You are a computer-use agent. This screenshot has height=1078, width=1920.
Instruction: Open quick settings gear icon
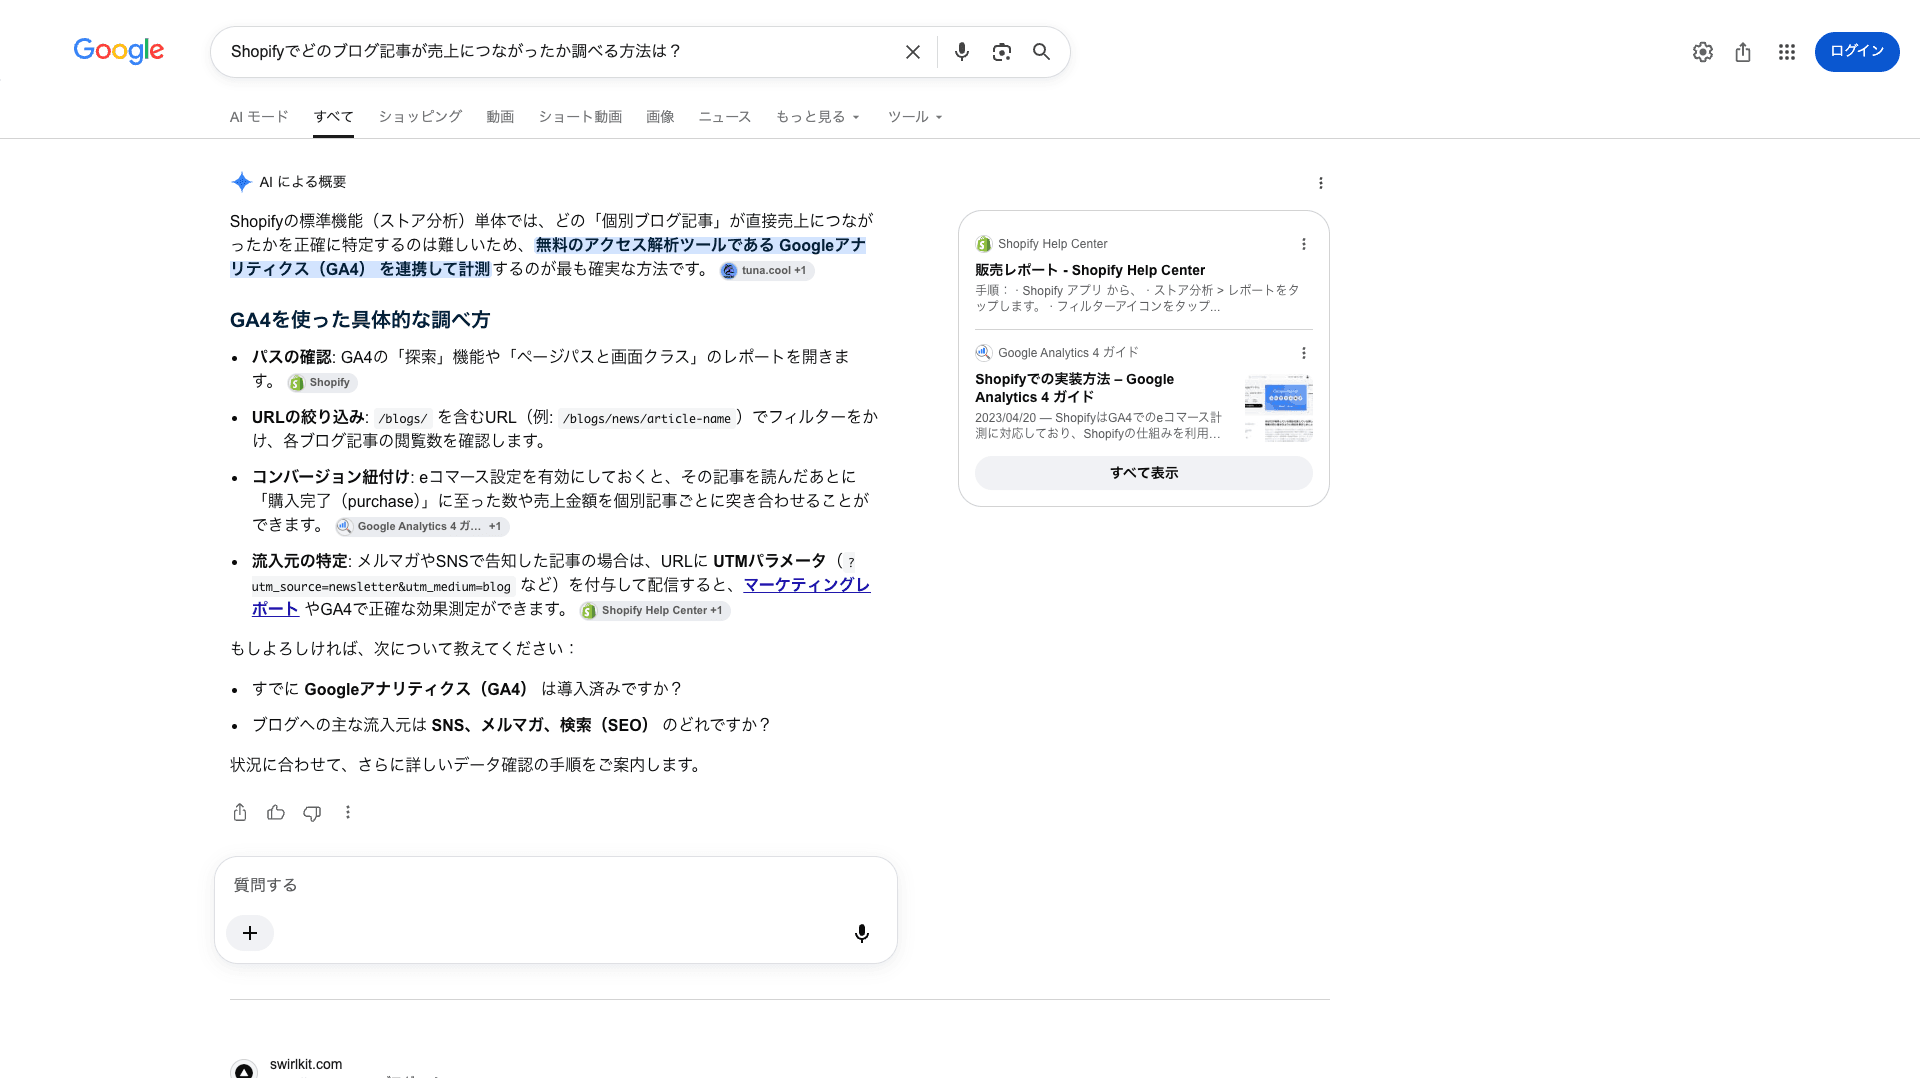[1702, 52]
